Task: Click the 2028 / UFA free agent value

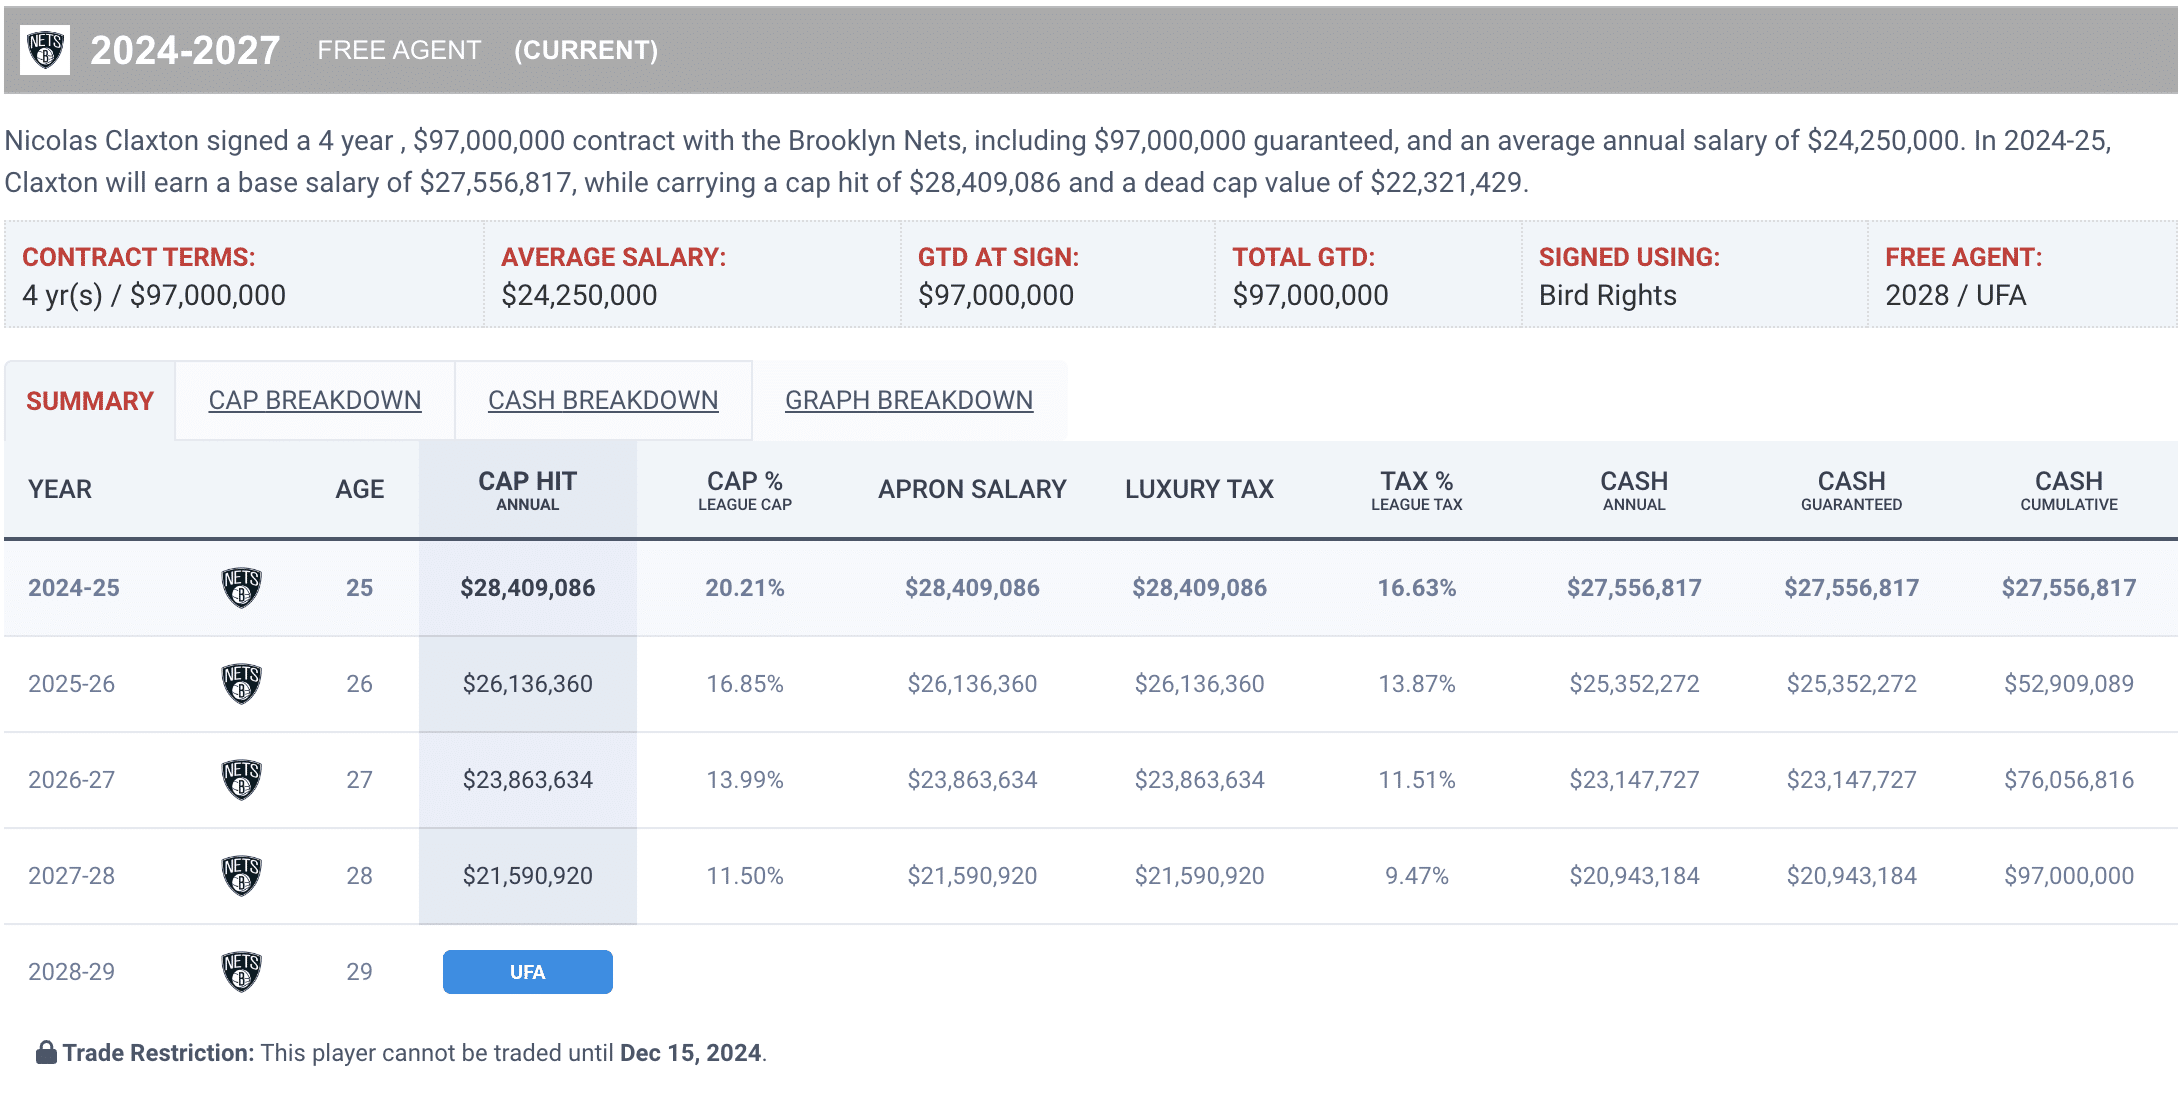Action: pyautogui.click(x=1956, y=295)
